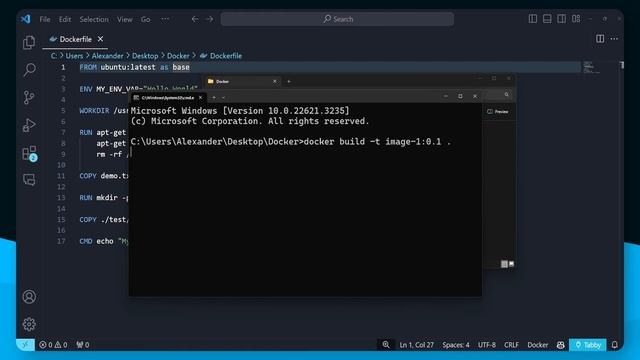Image resolution: width=640 pixels, height=360 pixels.
Task: Click the minimap in the editor
Action: 591,67
